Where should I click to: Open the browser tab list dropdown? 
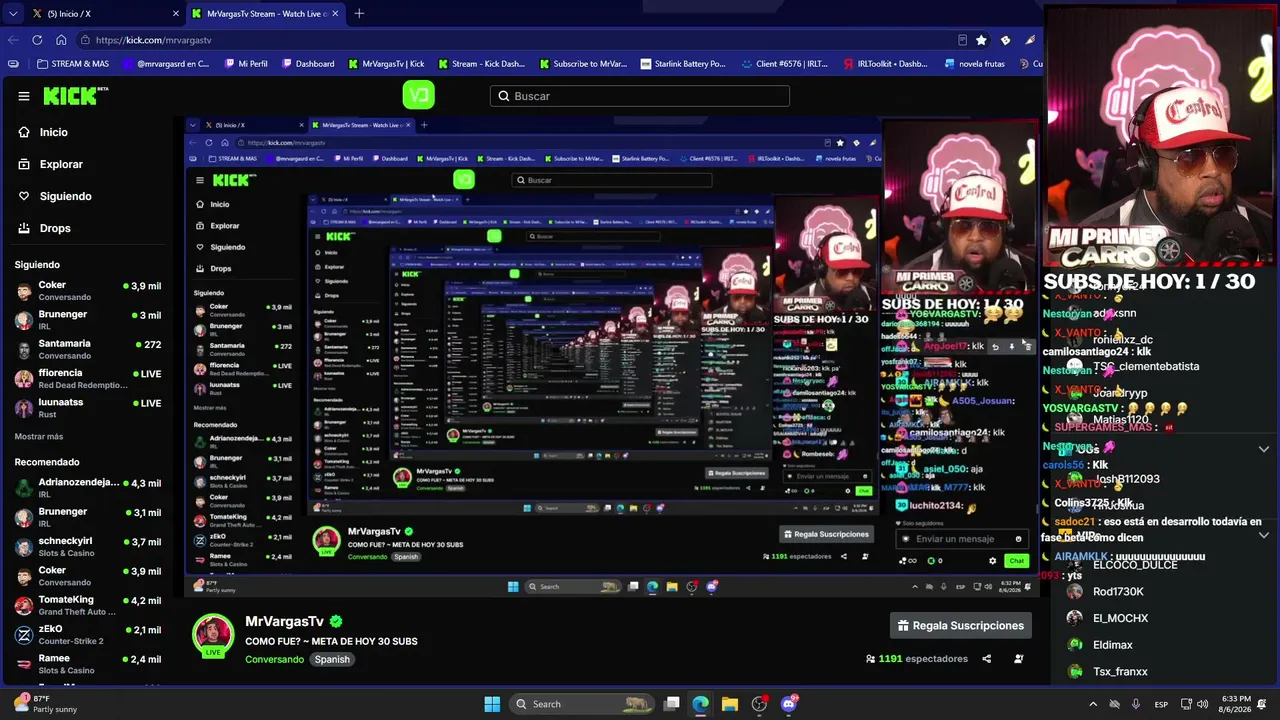tap(13, 13)
